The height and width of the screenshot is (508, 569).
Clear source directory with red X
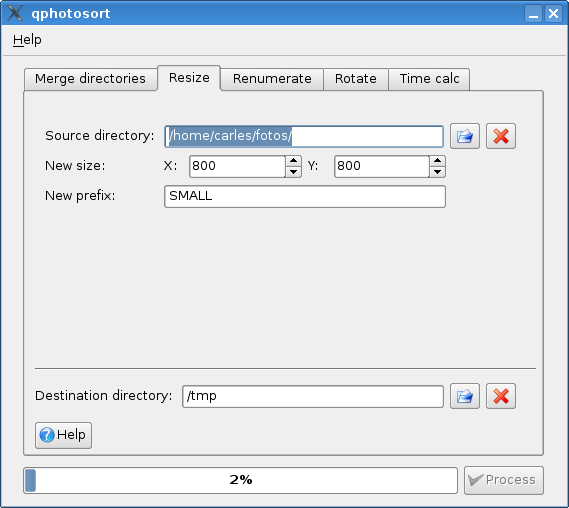coord(501,136)
